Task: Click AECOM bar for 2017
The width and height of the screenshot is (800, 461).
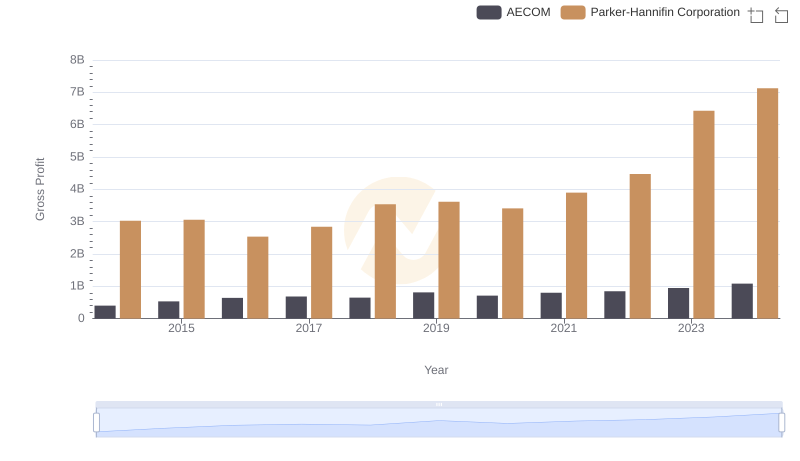Action: [x=296, y=308]
